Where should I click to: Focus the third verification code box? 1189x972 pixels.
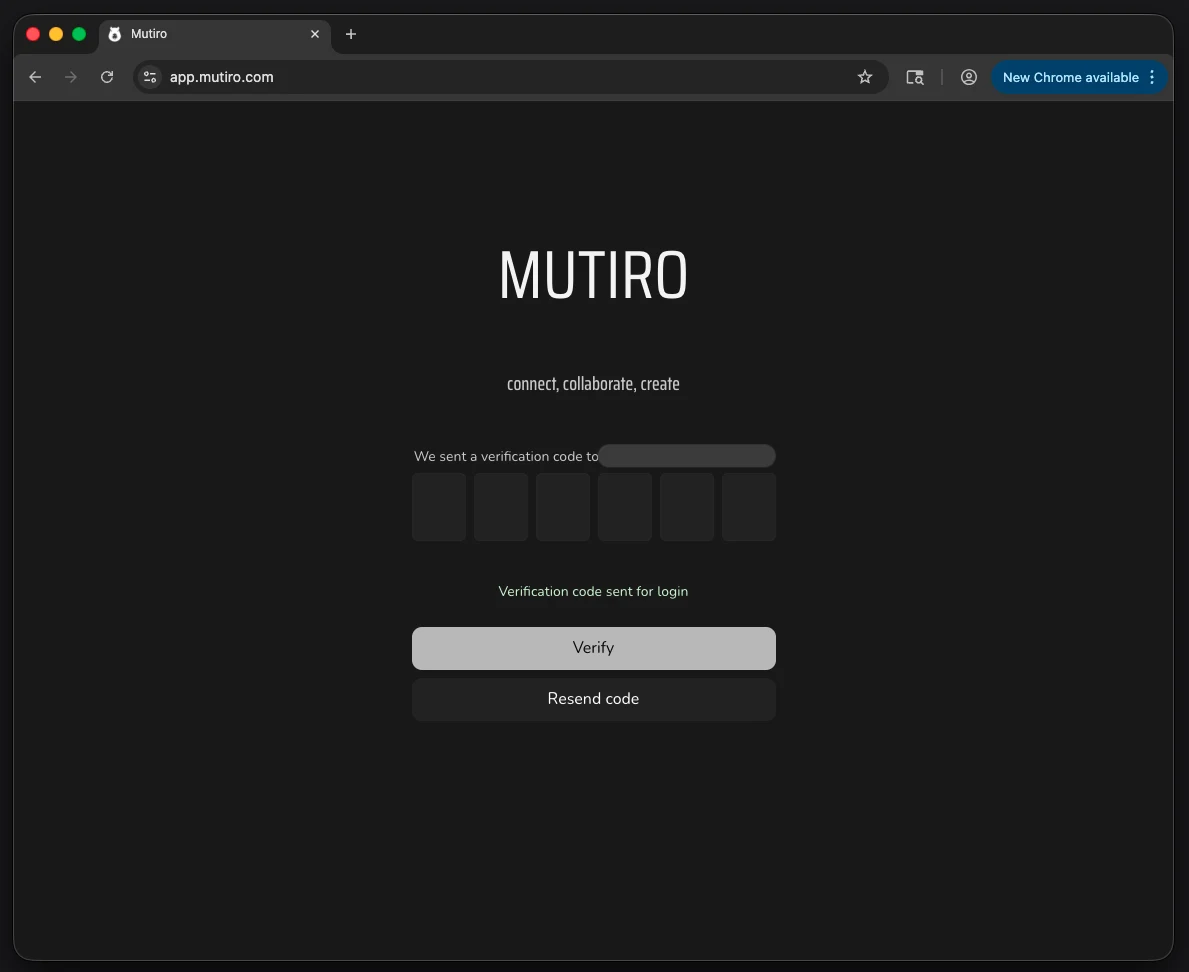click(563, 507)
